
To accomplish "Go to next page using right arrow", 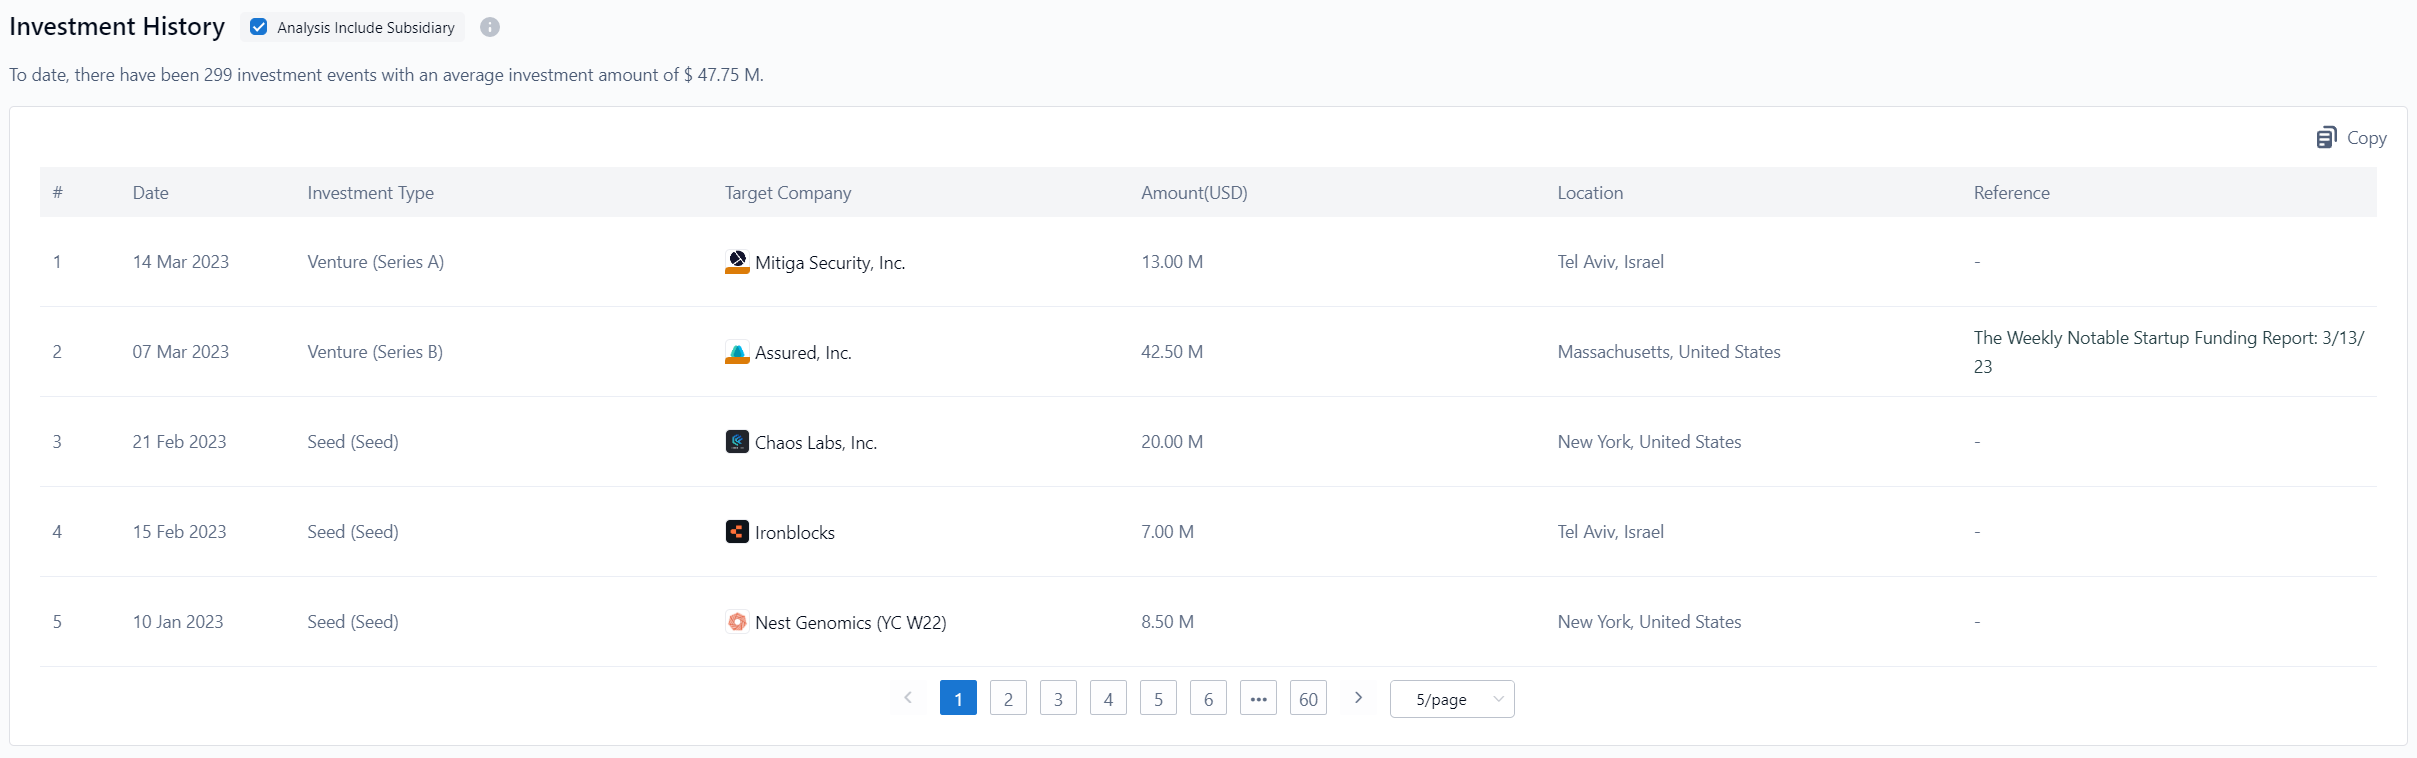I will click(1358, 698).
